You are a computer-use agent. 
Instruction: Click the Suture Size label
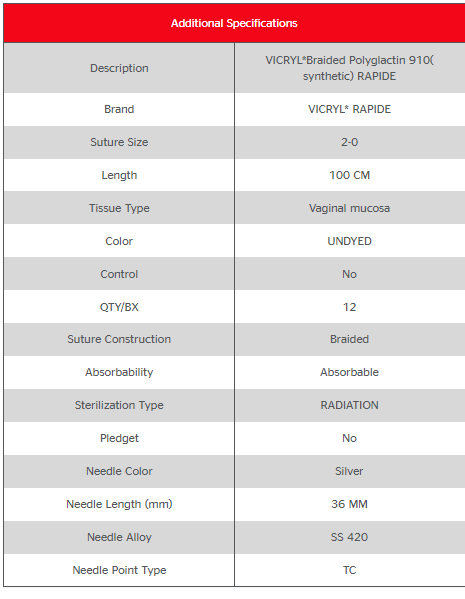tap(119, 142)
